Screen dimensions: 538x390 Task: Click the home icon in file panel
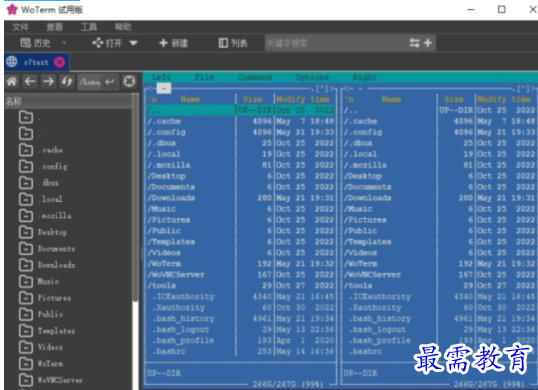pos(12,82)
